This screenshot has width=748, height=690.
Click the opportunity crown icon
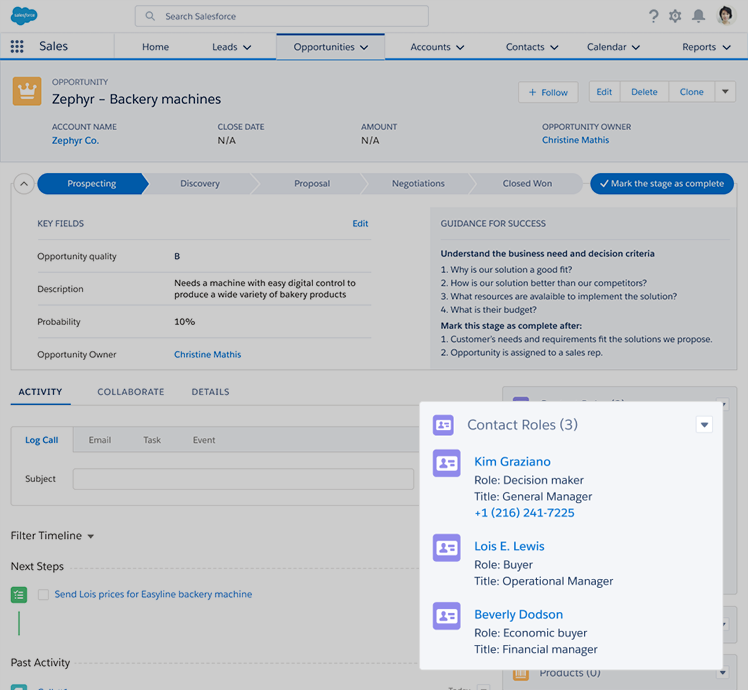pyautogui.click(x=26, y=91)
